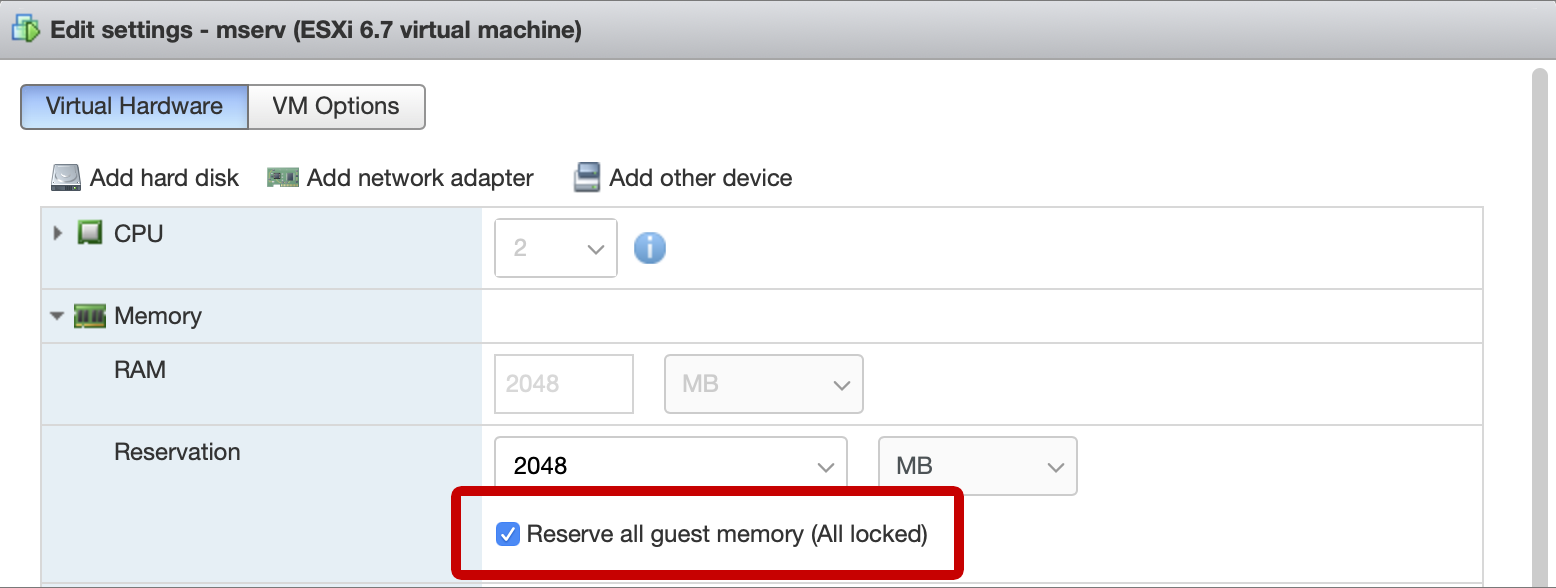Click the Add network adapter button
The width and height of the screenshot is (1556, 588).
(x=401, y=178)
